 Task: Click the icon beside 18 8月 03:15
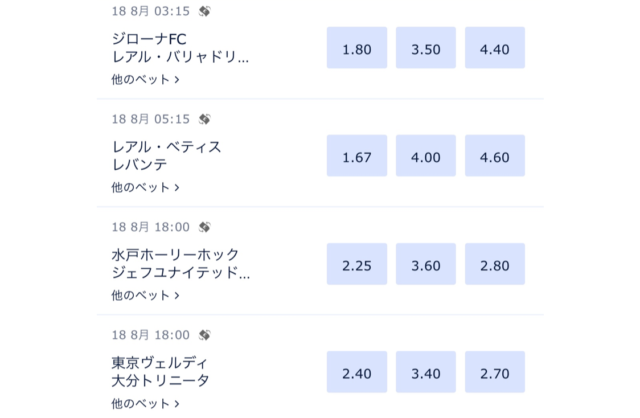click(x=204, y=11)
